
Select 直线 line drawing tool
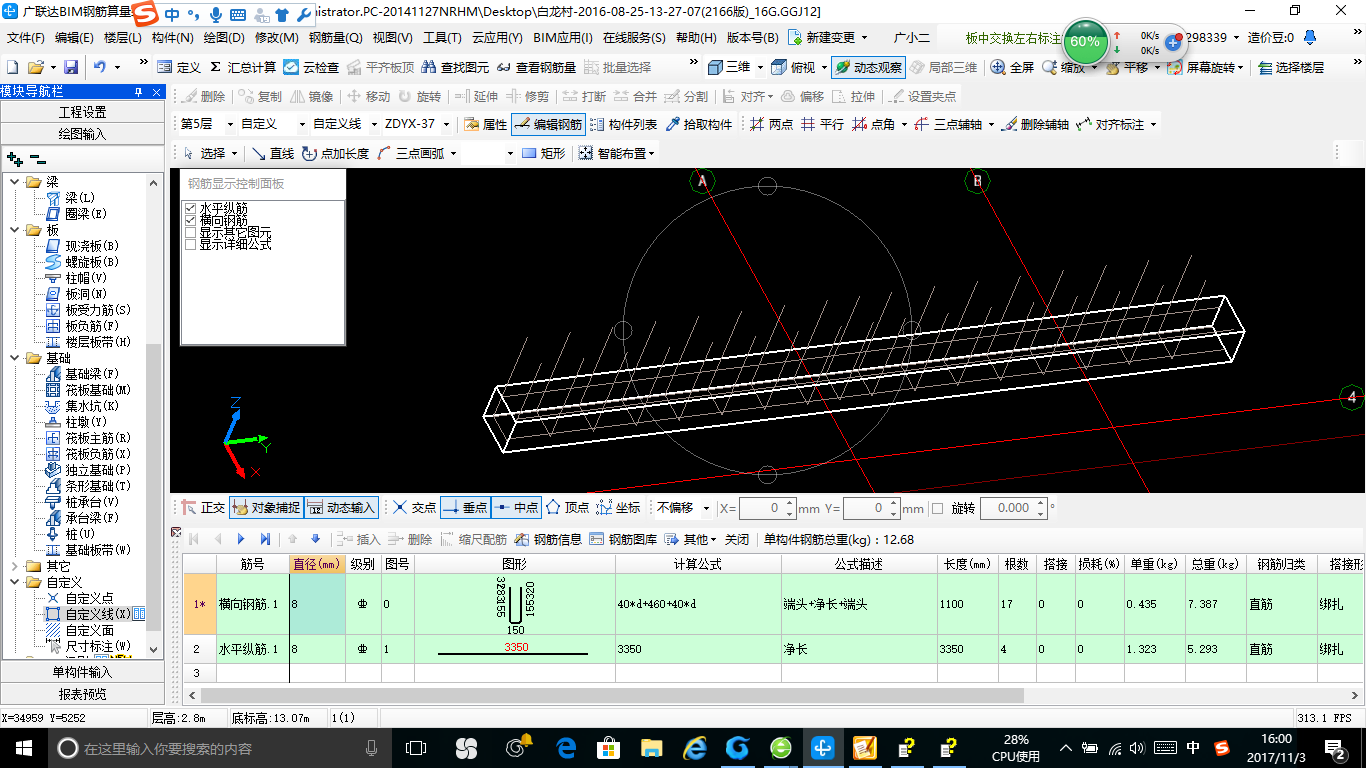272,153
